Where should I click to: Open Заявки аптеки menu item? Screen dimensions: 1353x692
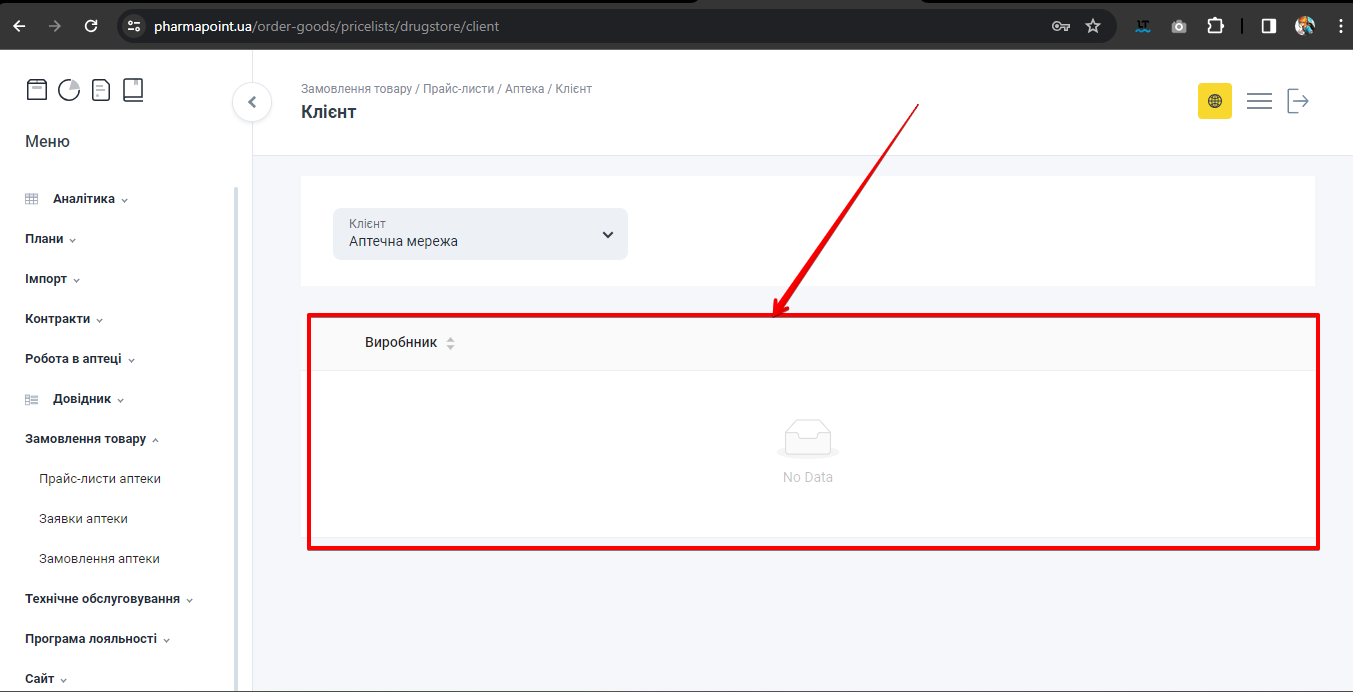[83, 519]
